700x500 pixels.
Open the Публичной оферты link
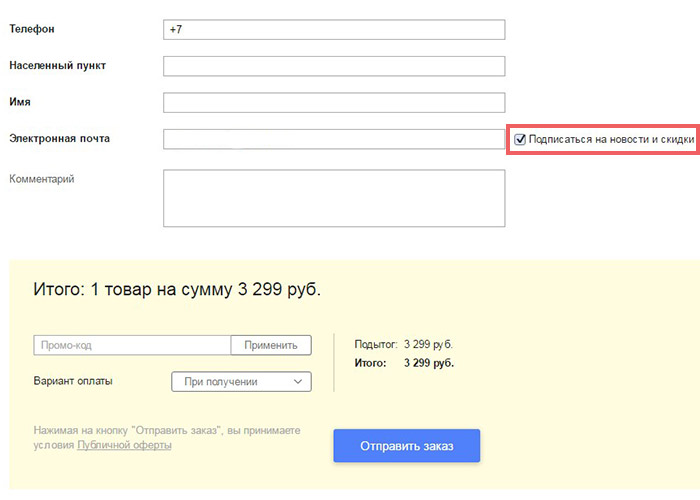click(124, 445)
